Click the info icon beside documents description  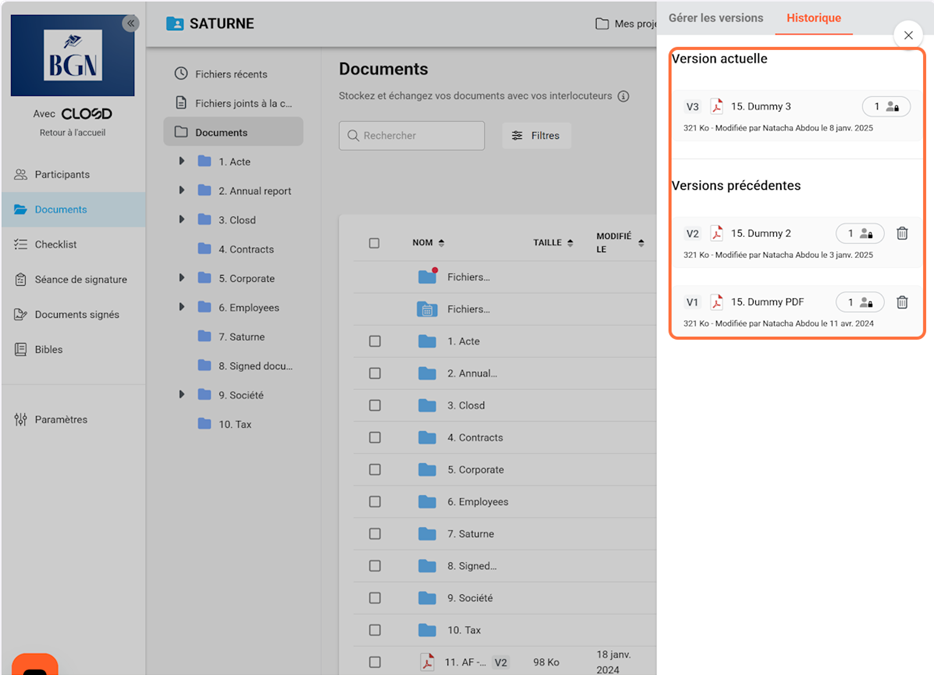click(623, 97)
